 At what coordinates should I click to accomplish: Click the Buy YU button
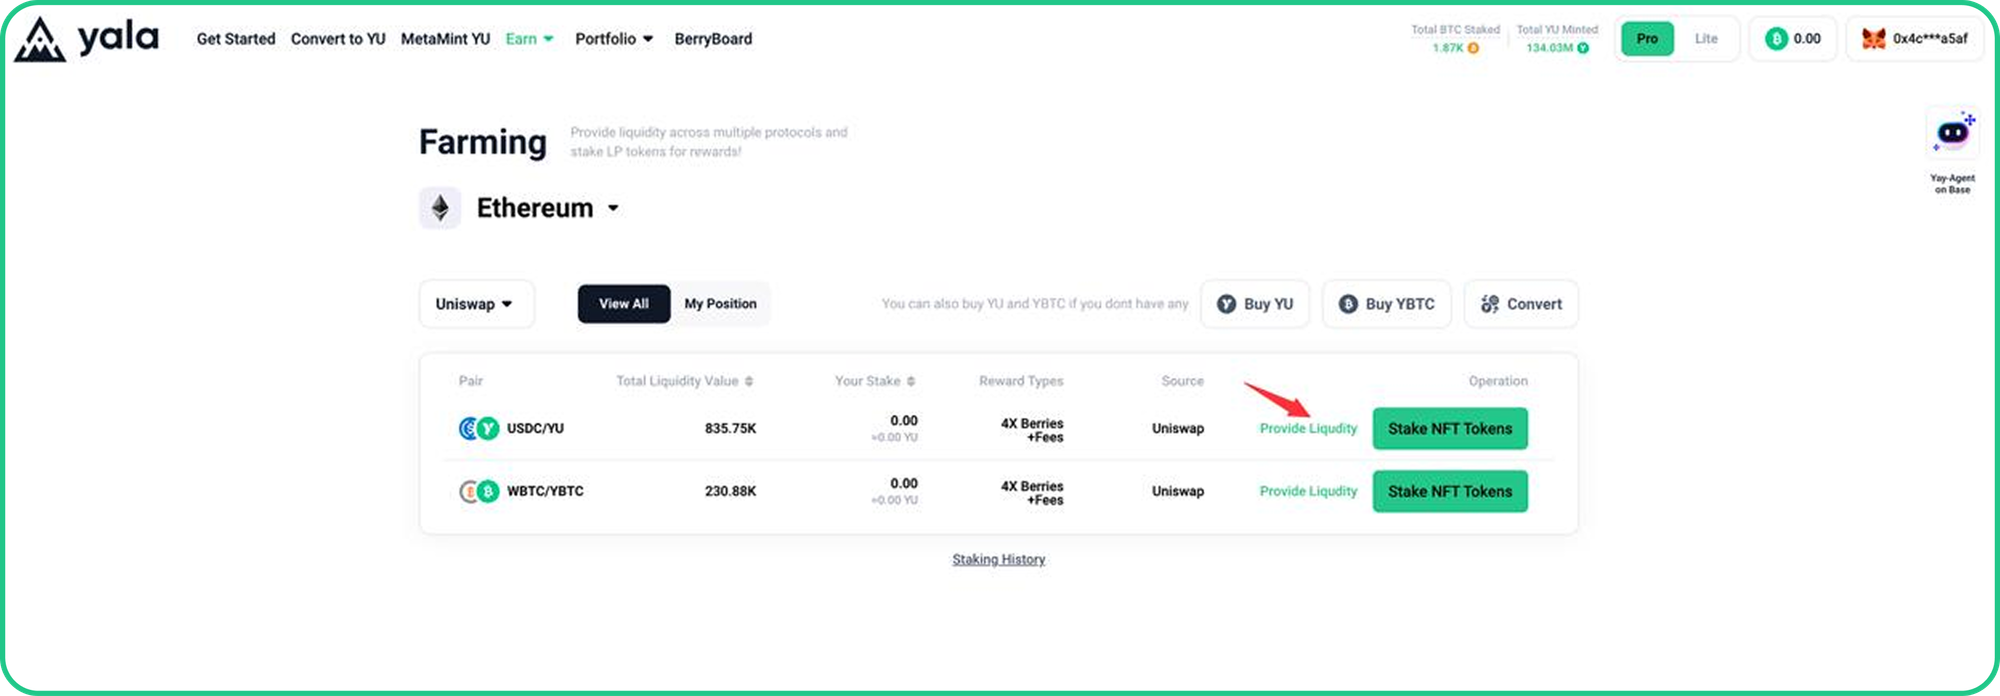(x=1255, y=304)
